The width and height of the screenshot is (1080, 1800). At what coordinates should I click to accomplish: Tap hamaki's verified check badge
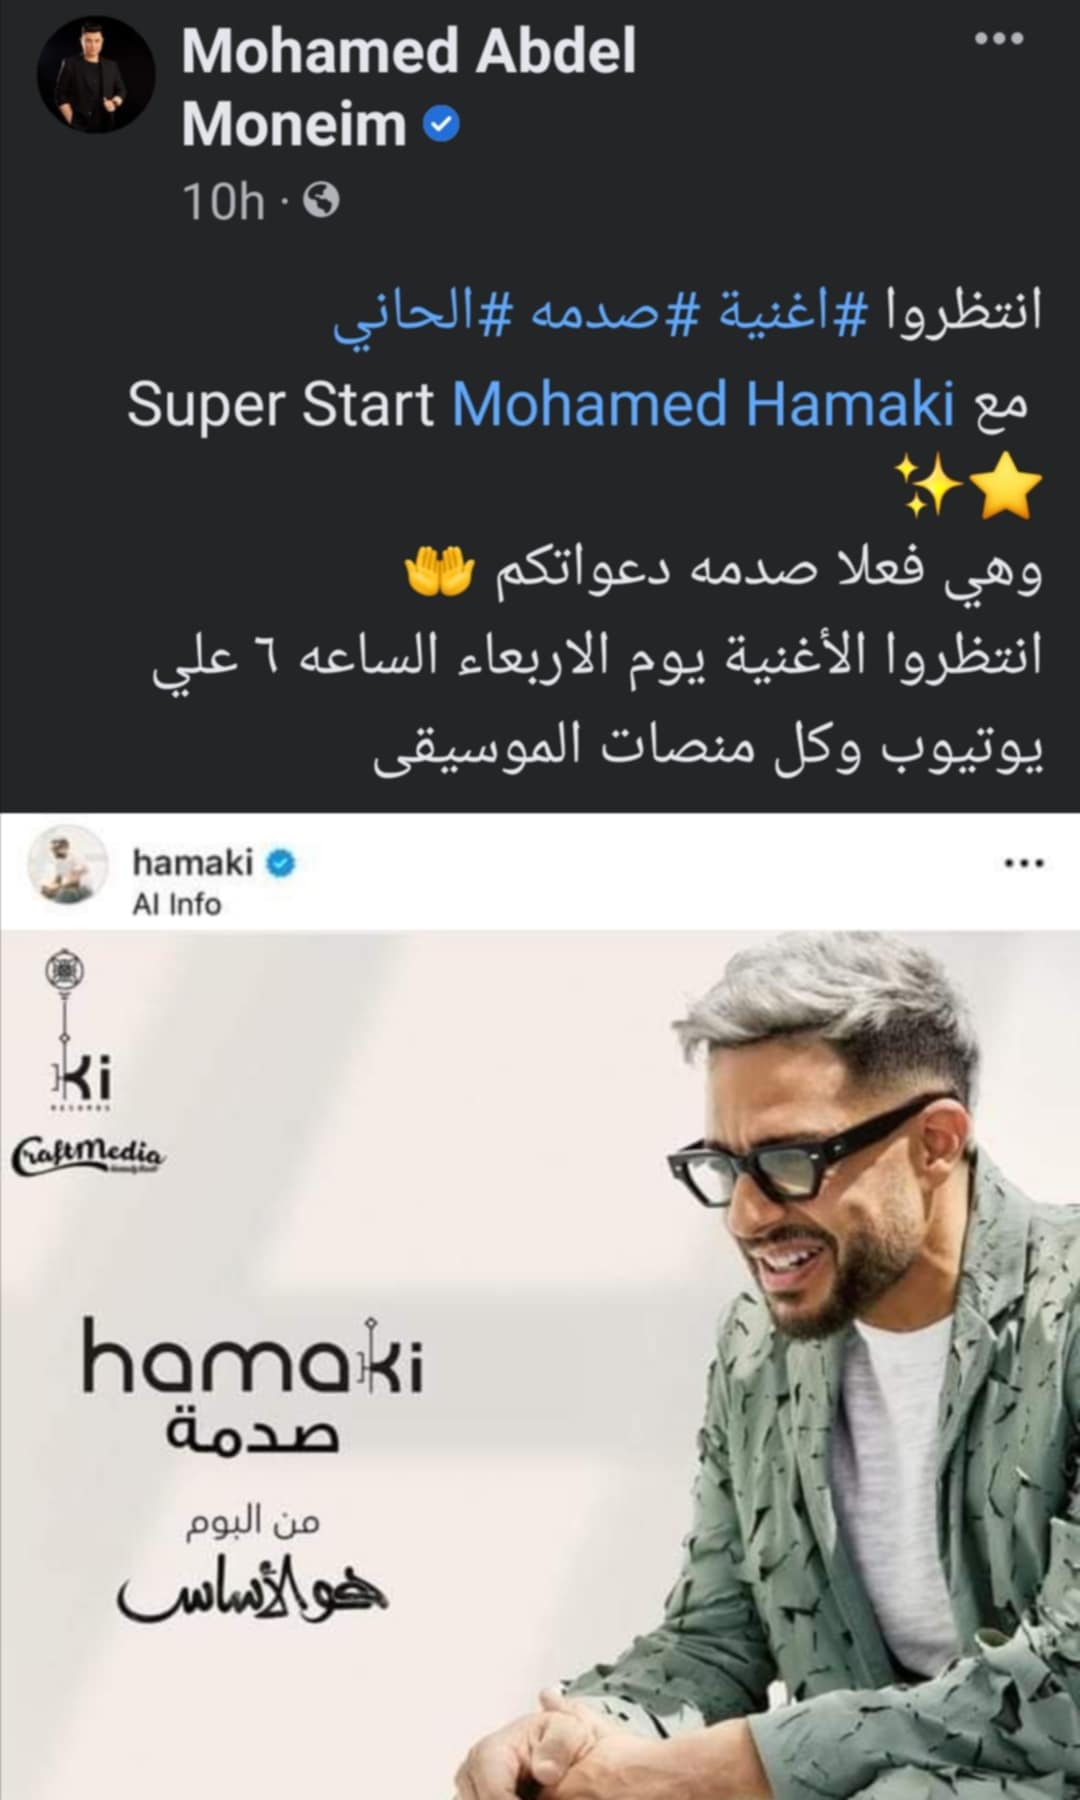click(281, 863)
